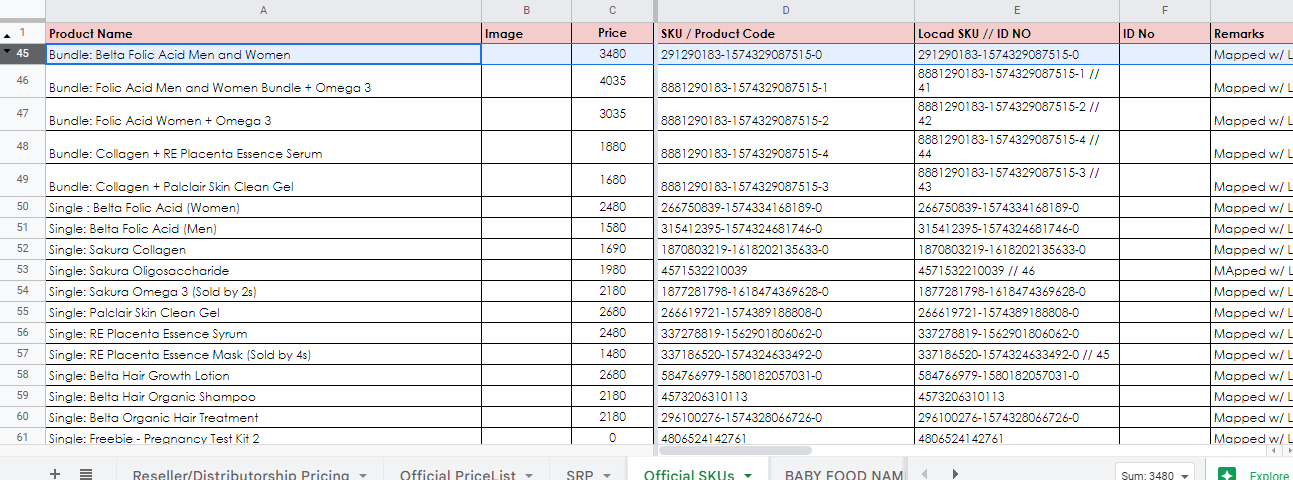The height and width of the screenshot is (480, 1293).
Task: Select cell Single: Sakura Omega 3 (Sold by 2s)
Action: [x=263, y=291]
